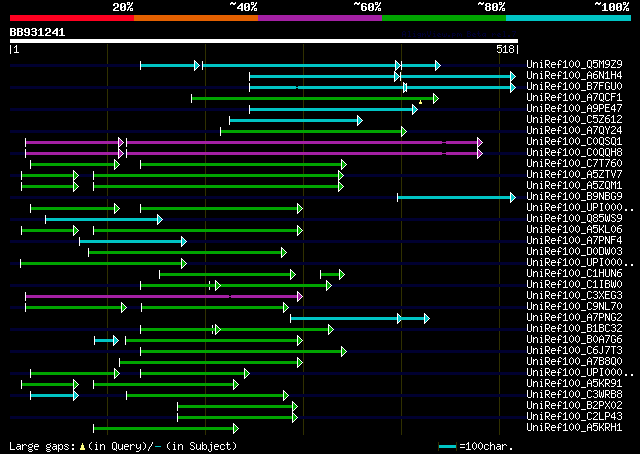
Task: Click the UniRef100_A7QY24 label
Action: (574, 130)
